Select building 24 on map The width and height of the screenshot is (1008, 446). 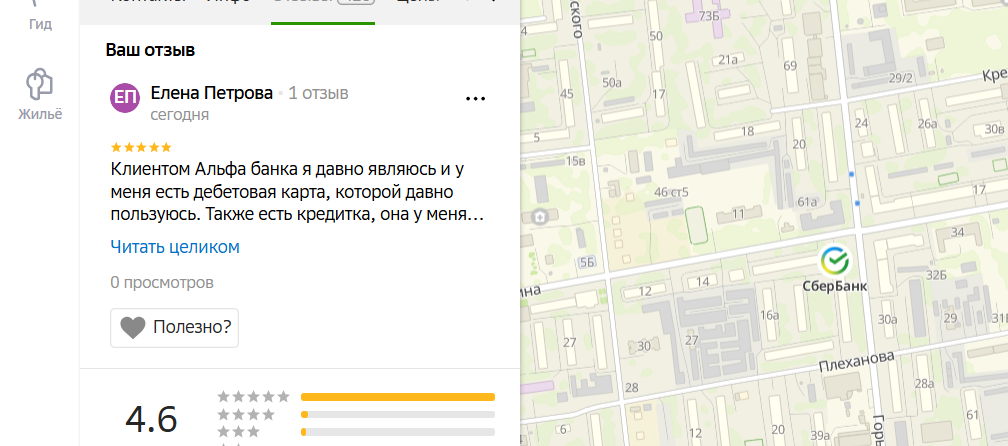tap(861, 123)
